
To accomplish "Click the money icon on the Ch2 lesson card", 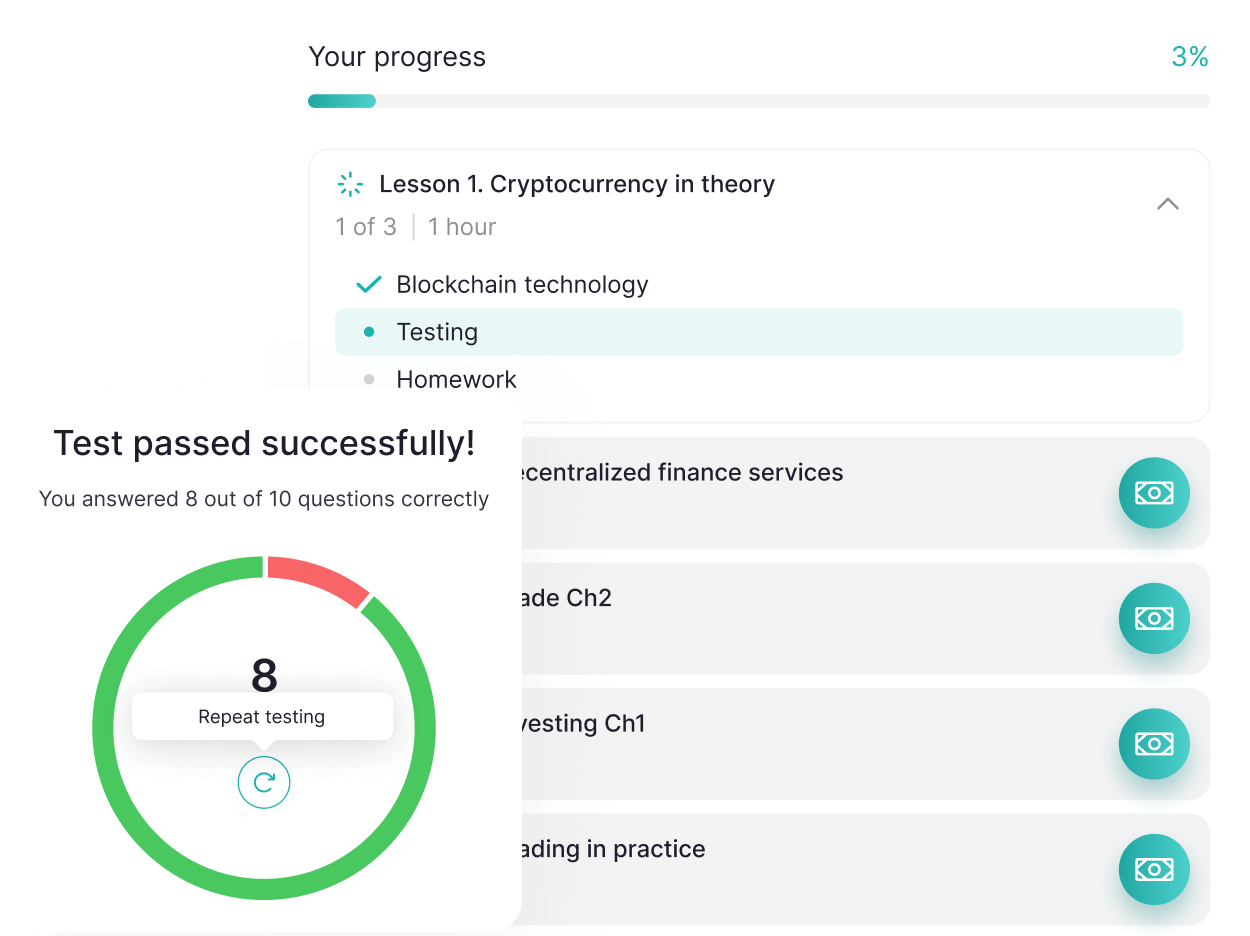I will [x=1154, y=619].
